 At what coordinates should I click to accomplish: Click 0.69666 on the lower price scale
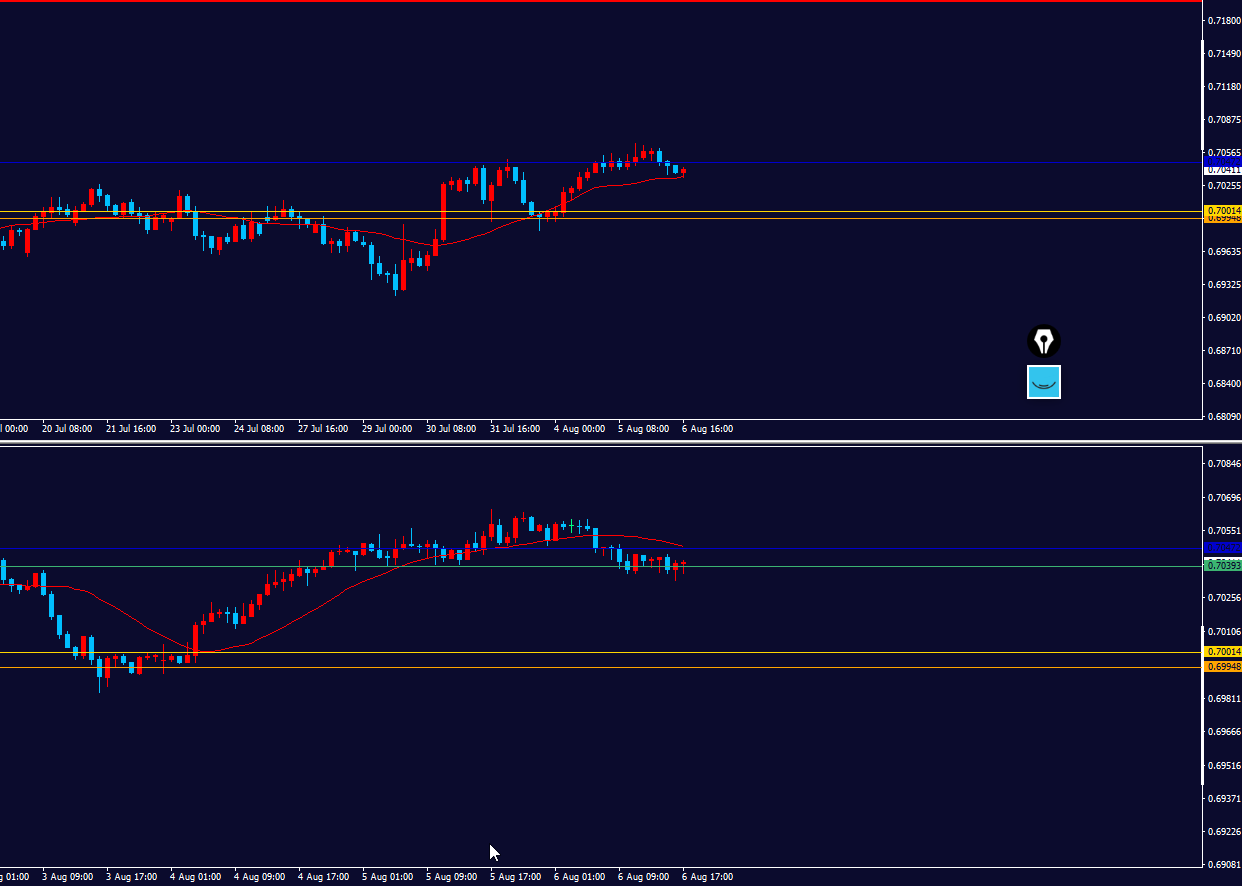1224,731
